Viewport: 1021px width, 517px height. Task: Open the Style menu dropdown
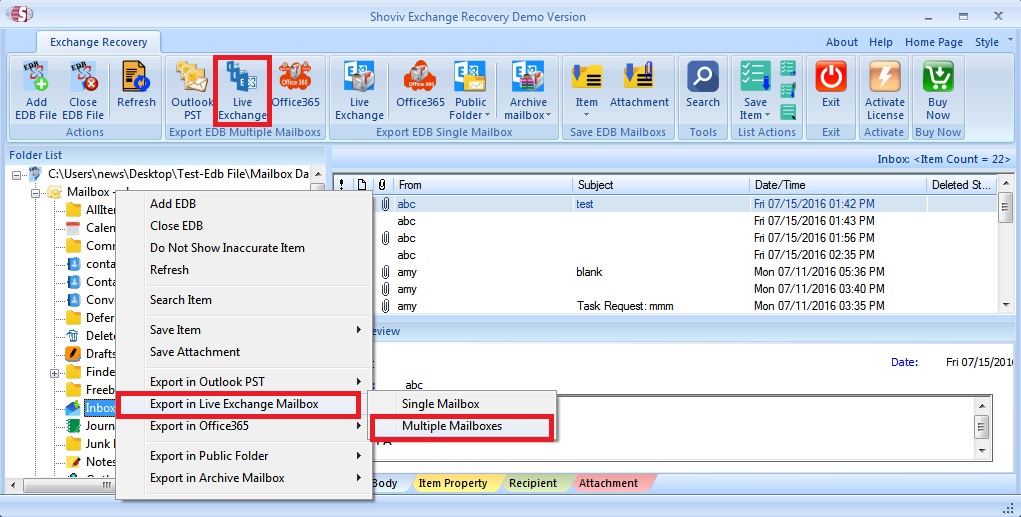click(988, 42)
